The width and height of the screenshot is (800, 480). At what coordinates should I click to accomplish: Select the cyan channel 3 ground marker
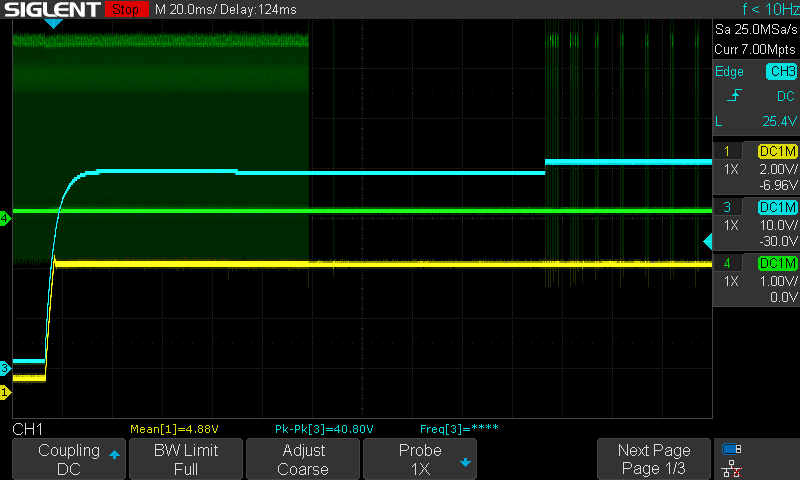pos(5,367)
